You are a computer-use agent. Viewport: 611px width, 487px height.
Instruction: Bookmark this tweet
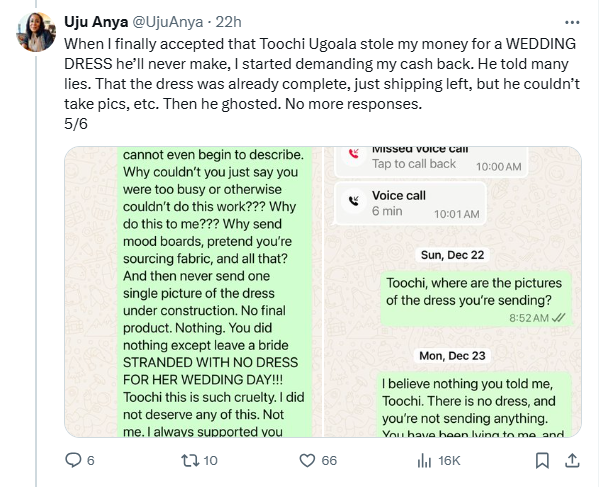(x=541, y=461)
